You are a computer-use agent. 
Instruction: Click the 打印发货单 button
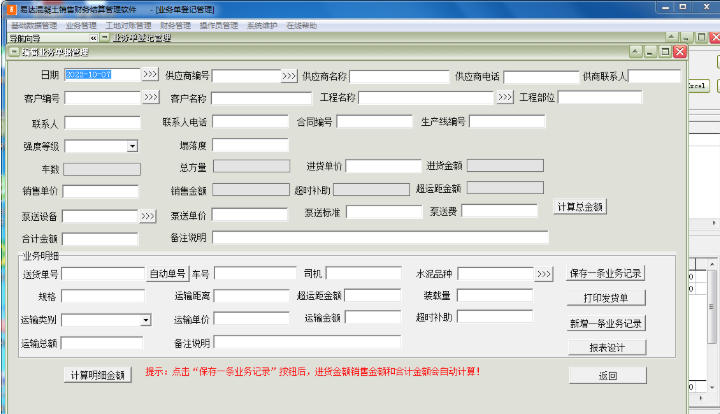pos(606,298)
